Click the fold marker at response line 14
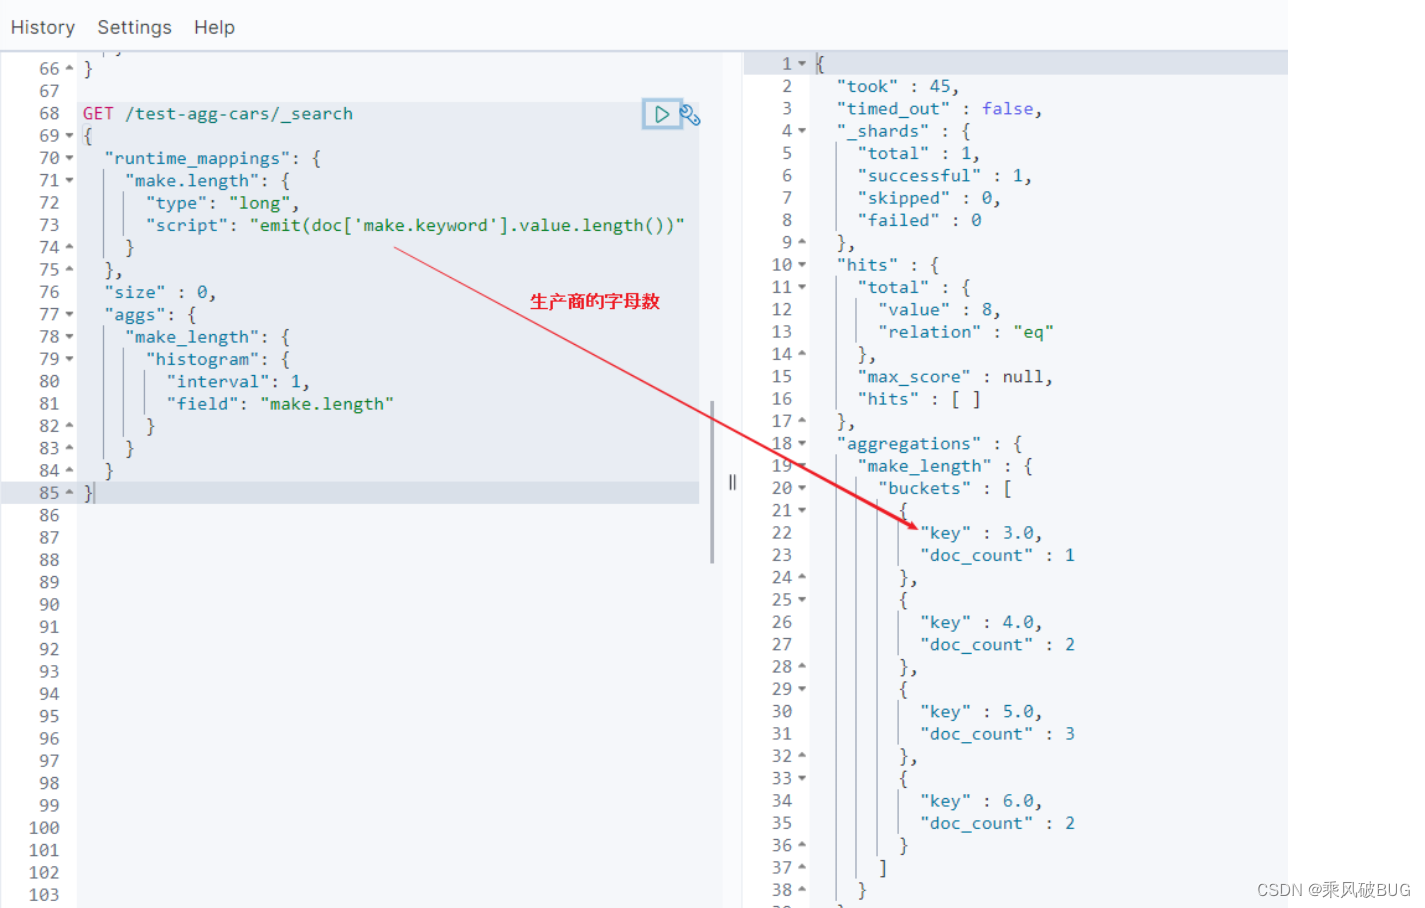The image size is (1425, 908). [x=802, y=354]
